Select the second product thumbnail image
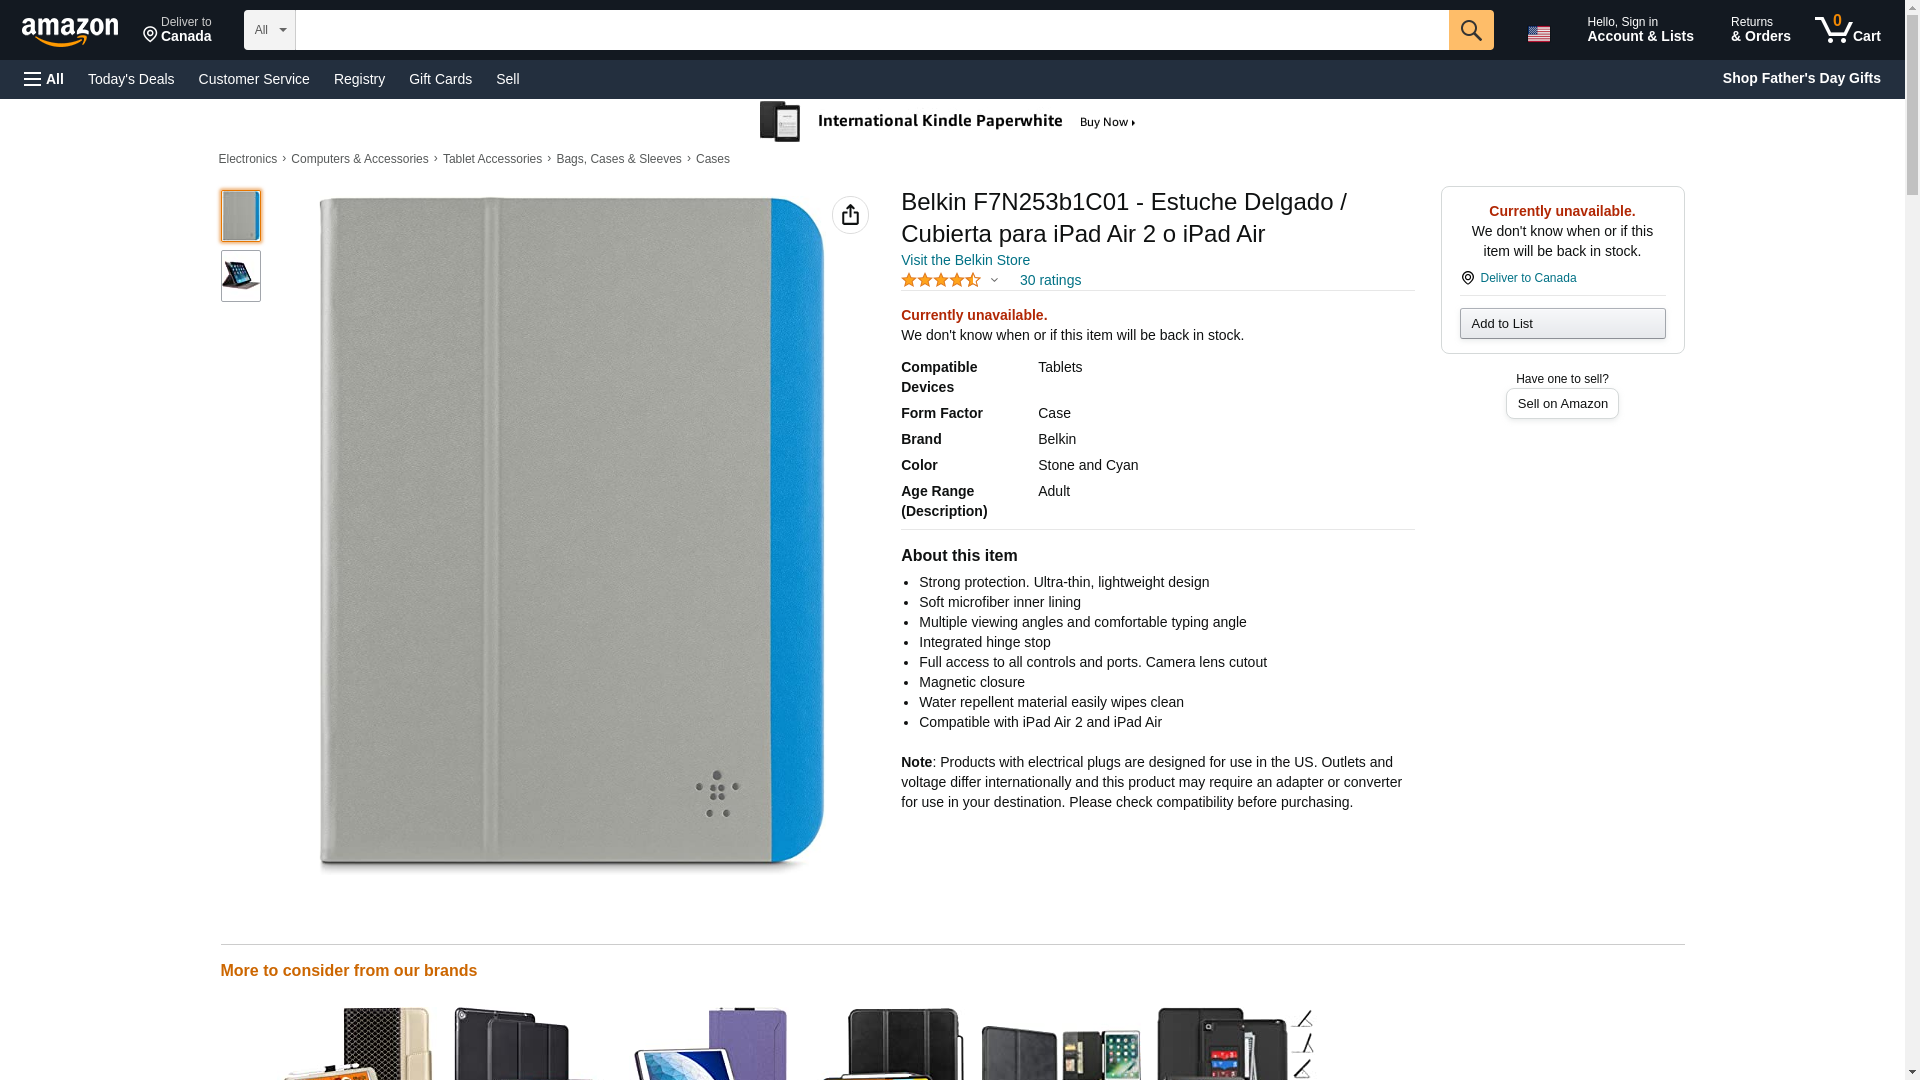The image size is (1920, 1080). [241, 276]
